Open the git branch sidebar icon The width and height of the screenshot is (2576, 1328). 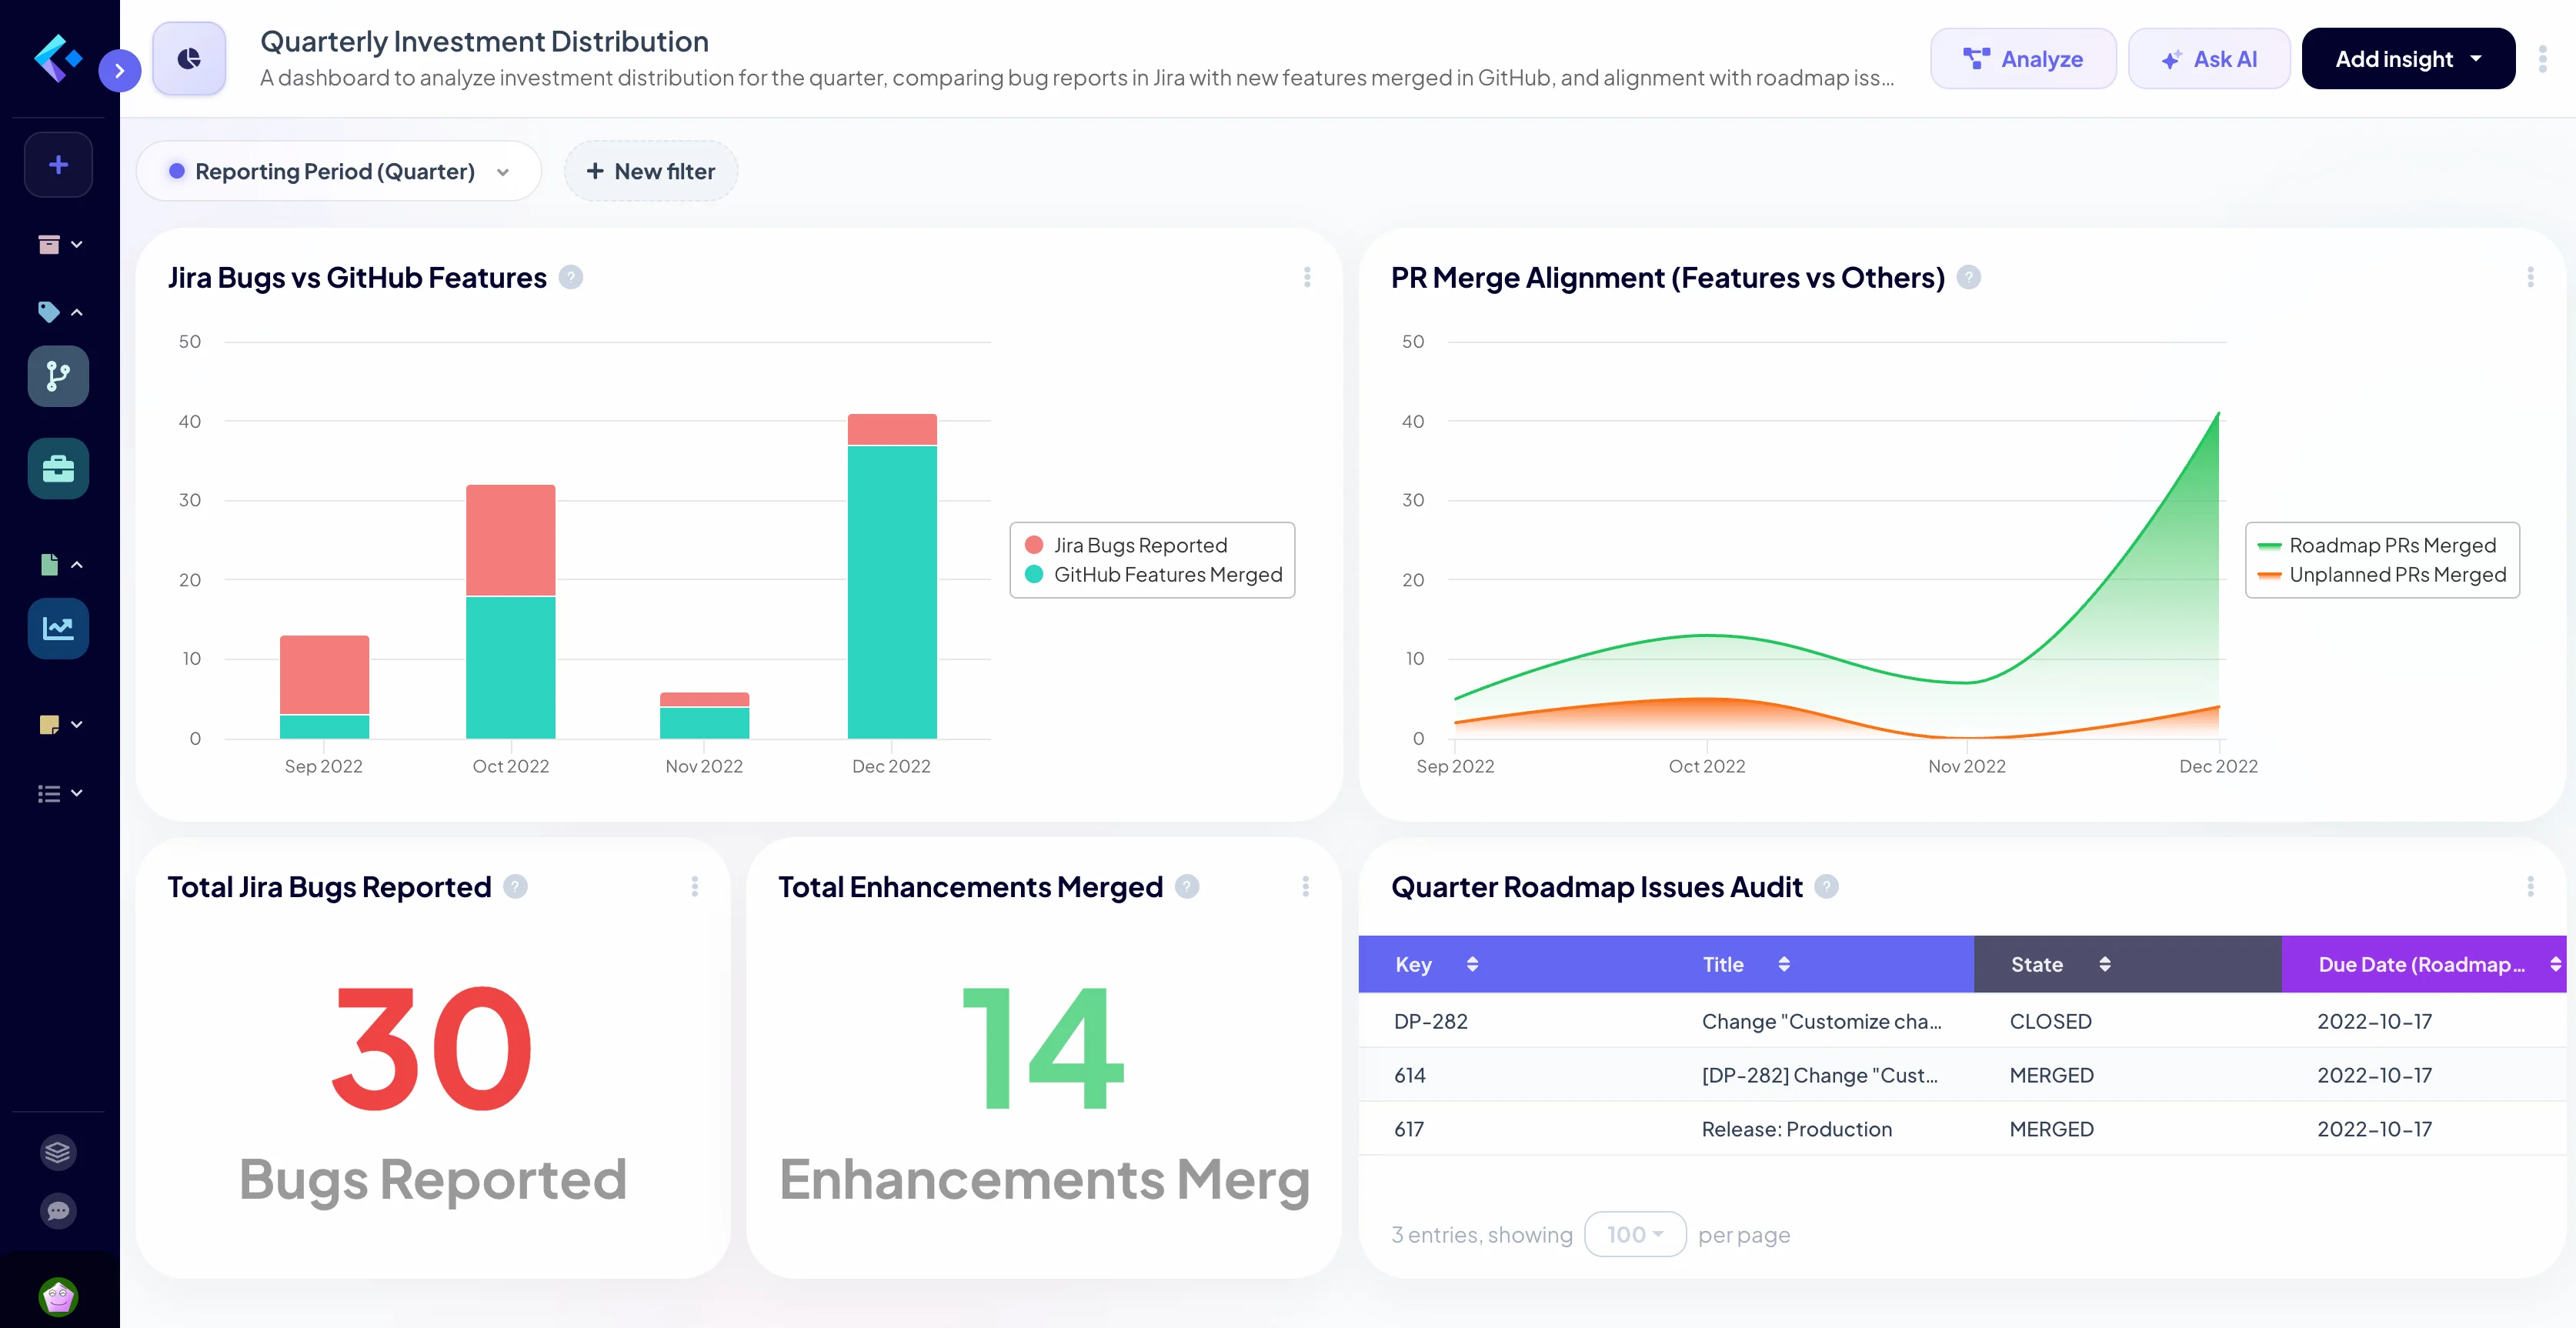point(58,376)
